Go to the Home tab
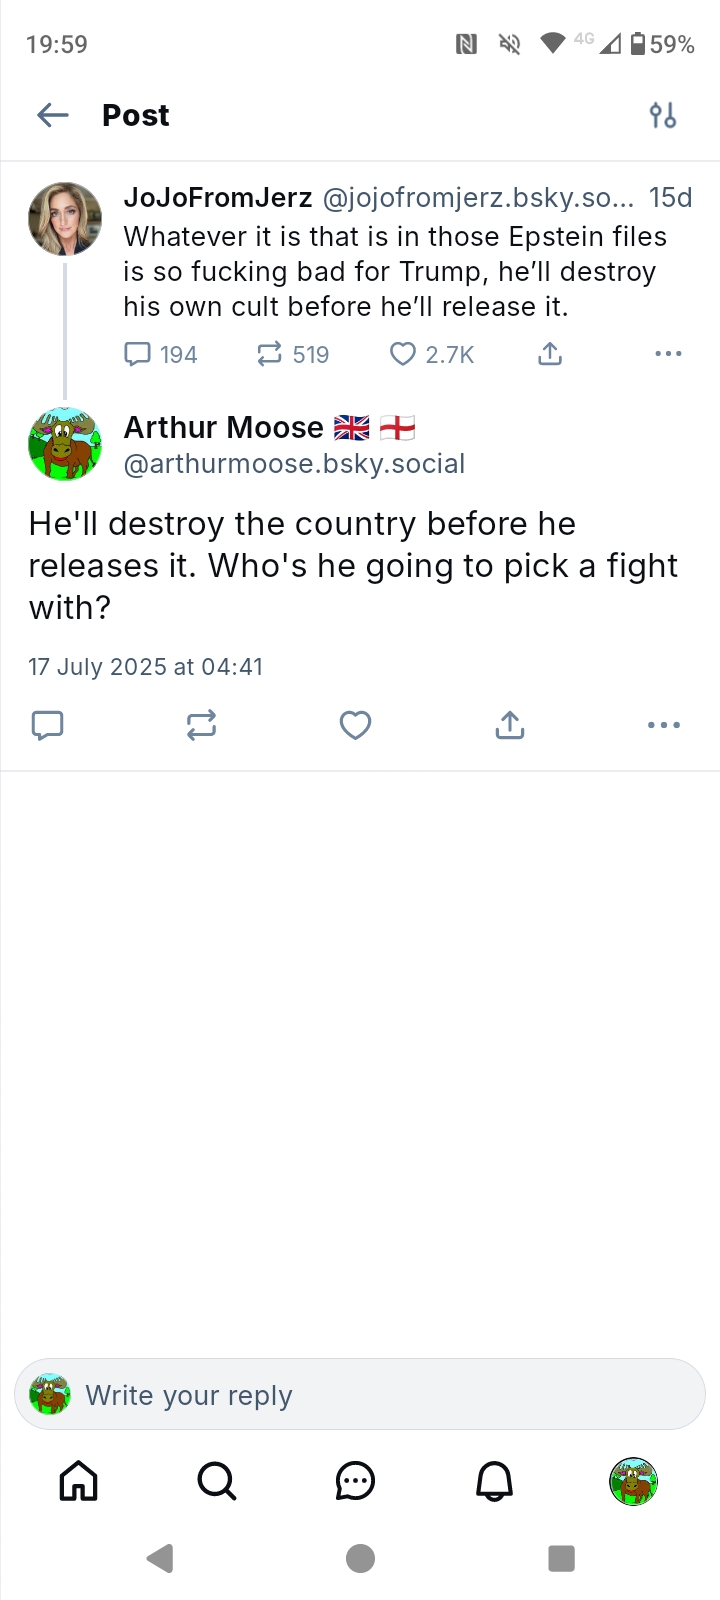 click(79, 1481)
